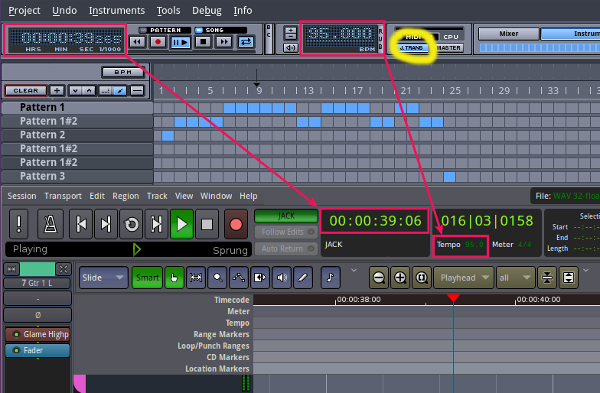This screenshot has height=393, width=600.
Task: Open the Transport menu
Action: click(63, 196)
